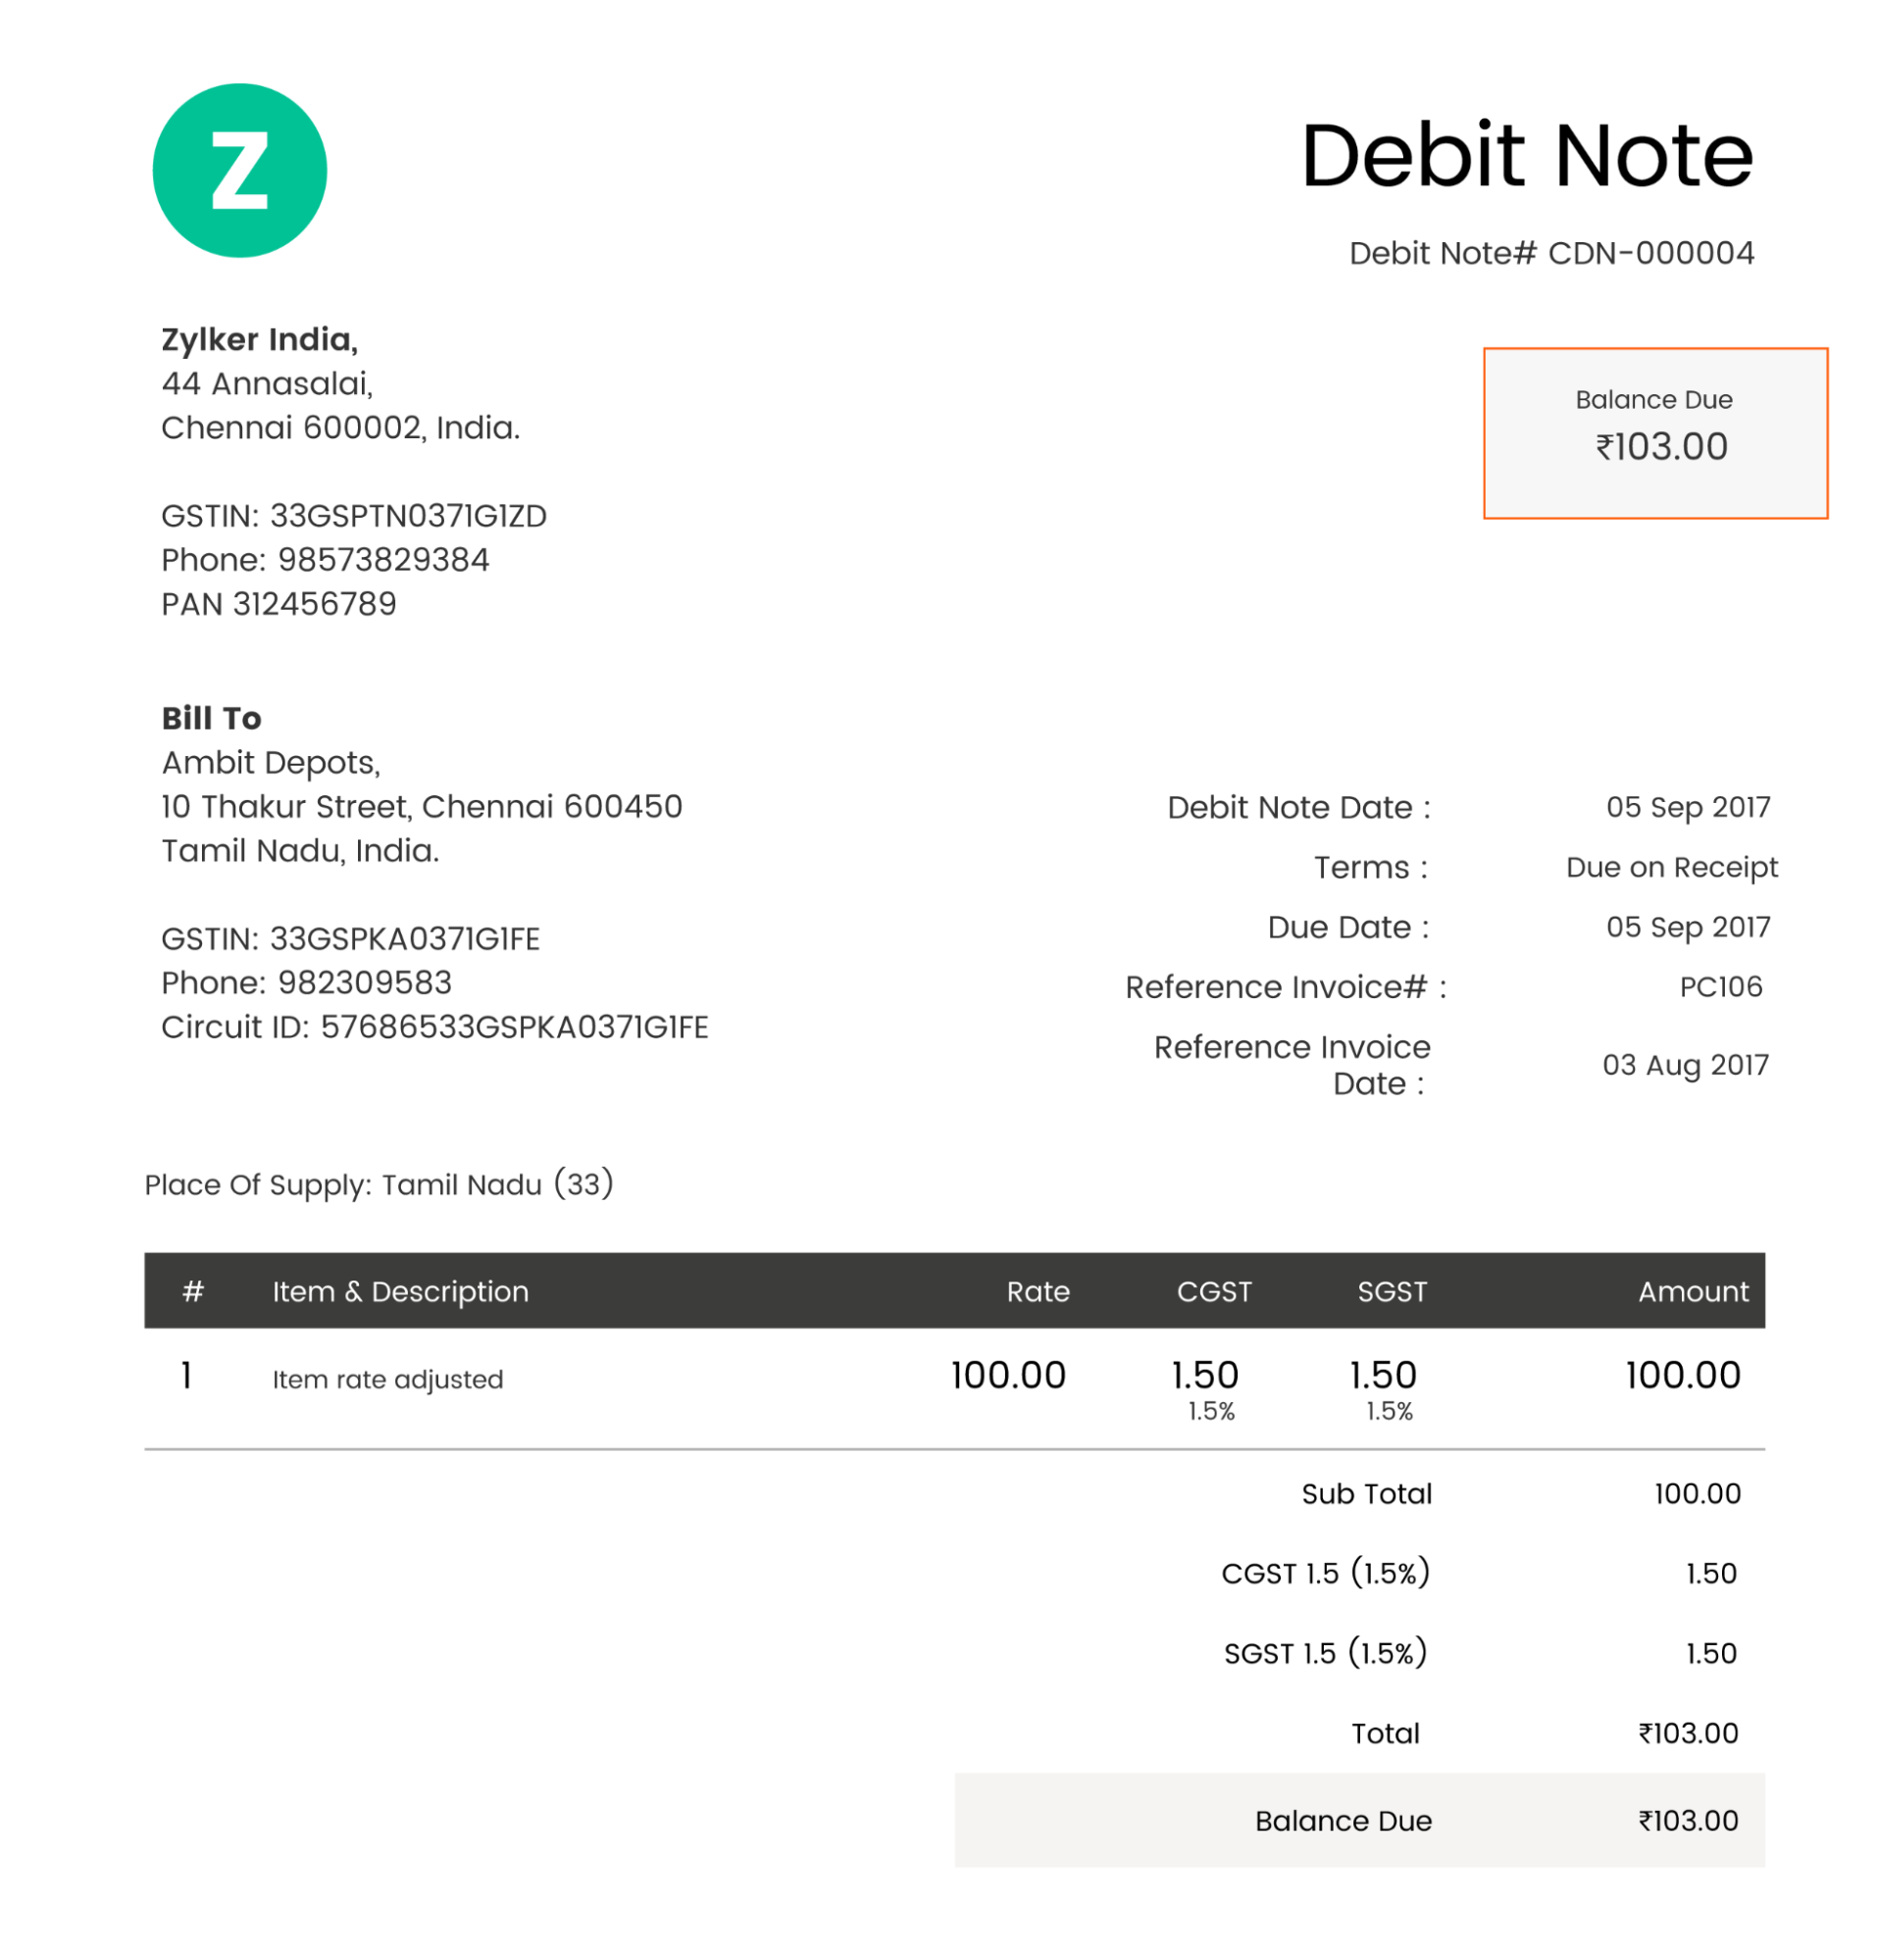
Task: Select the Ambit Depots customer name
Action: point(270,763)
